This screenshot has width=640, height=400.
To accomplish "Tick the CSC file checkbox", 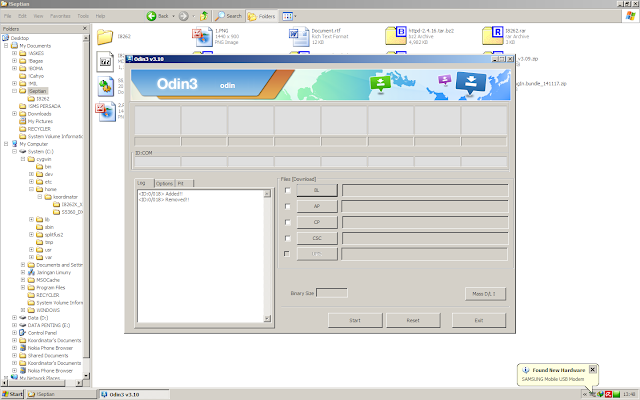I will (287, 238).
